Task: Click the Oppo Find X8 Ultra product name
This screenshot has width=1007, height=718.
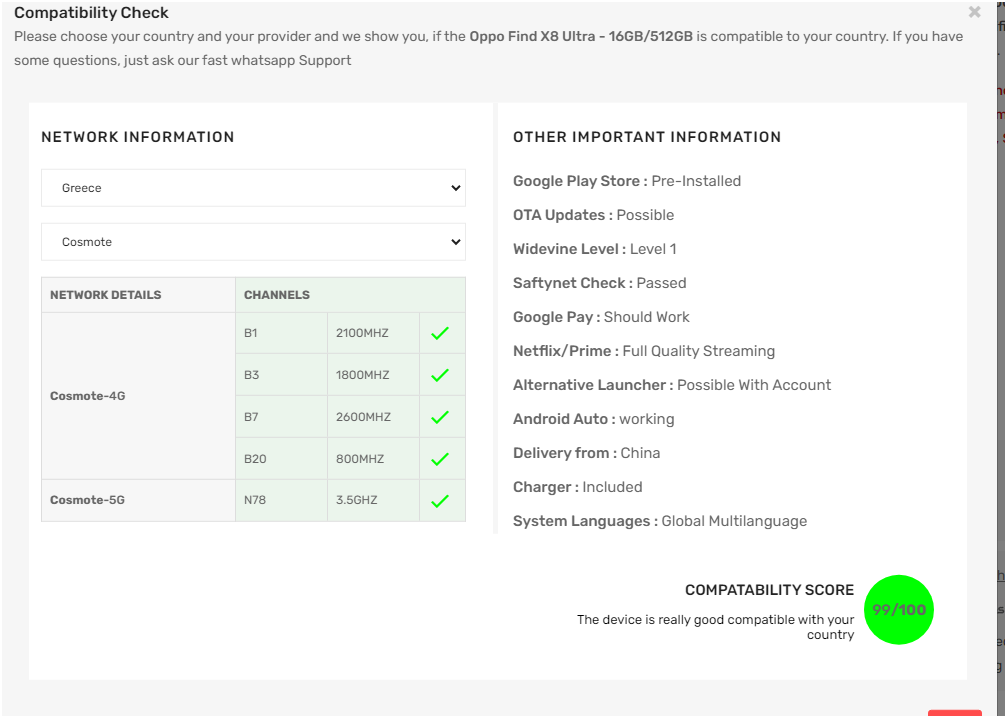Action: click(x=581, y=37)
